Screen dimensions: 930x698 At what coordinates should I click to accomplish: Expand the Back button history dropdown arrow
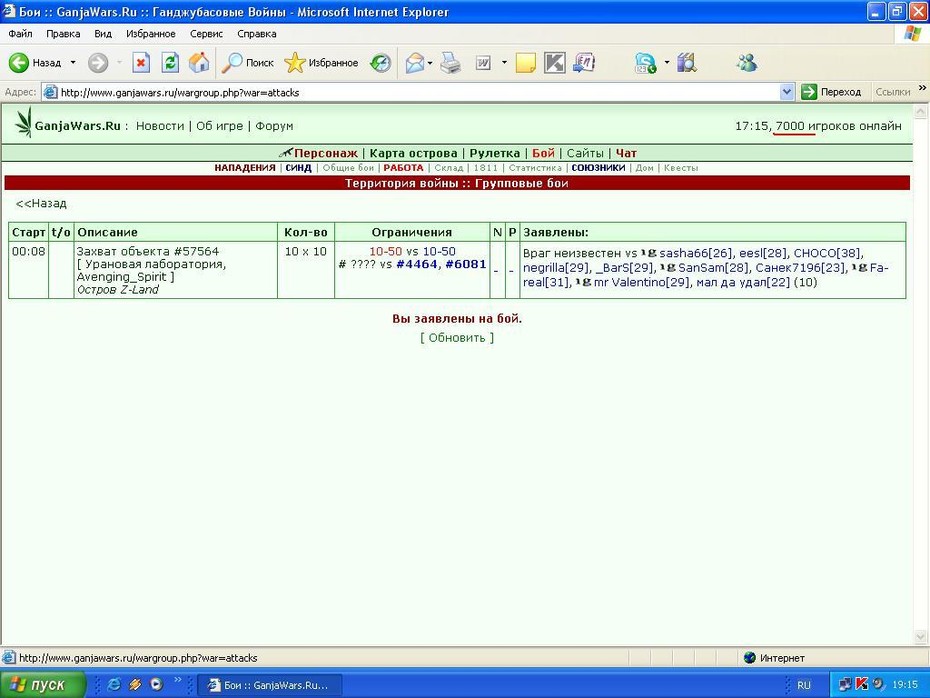tap(73, 62)
